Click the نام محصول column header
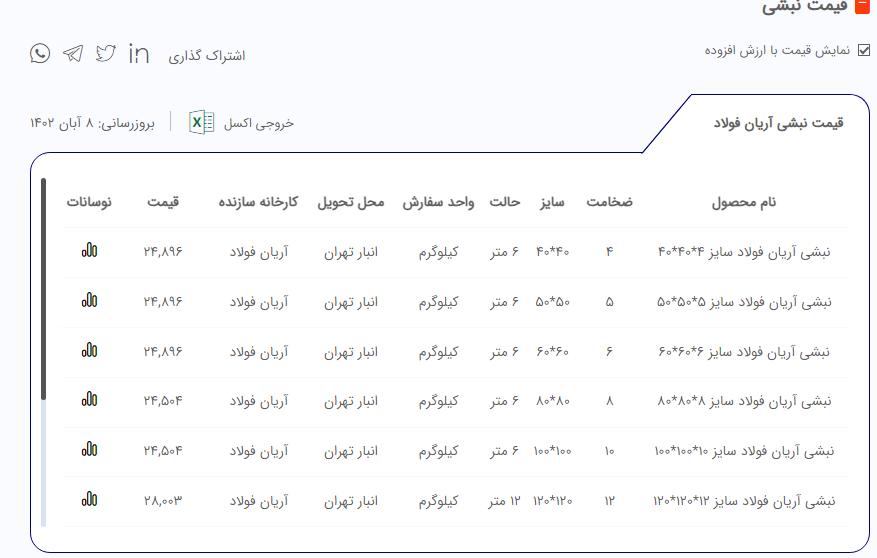Image resolution: width=877 pixels, height=558 pixels. click(x=743, y=202)
